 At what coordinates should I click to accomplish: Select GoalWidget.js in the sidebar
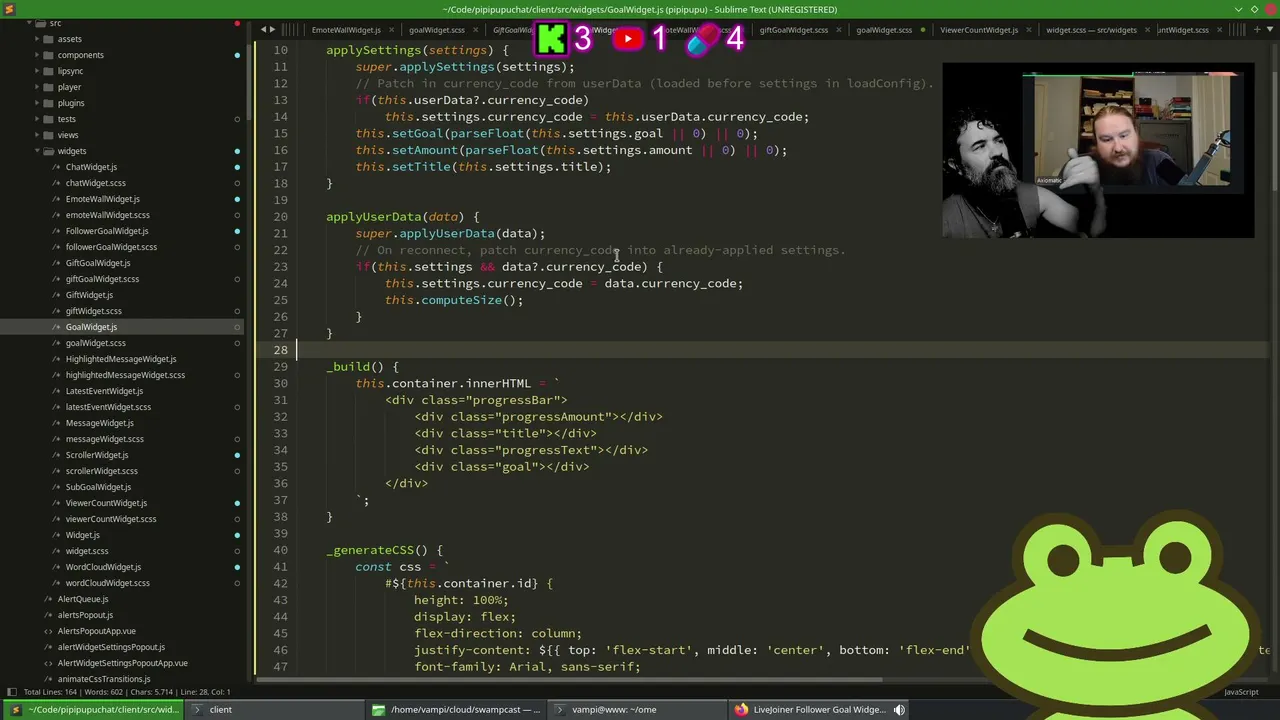91,327
